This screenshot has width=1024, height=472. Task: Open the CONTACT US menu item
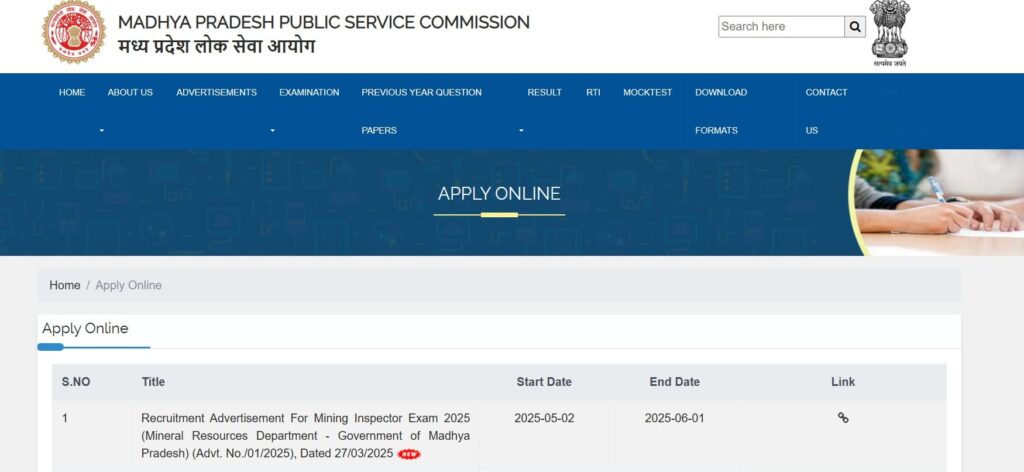(x=826, y=111)
